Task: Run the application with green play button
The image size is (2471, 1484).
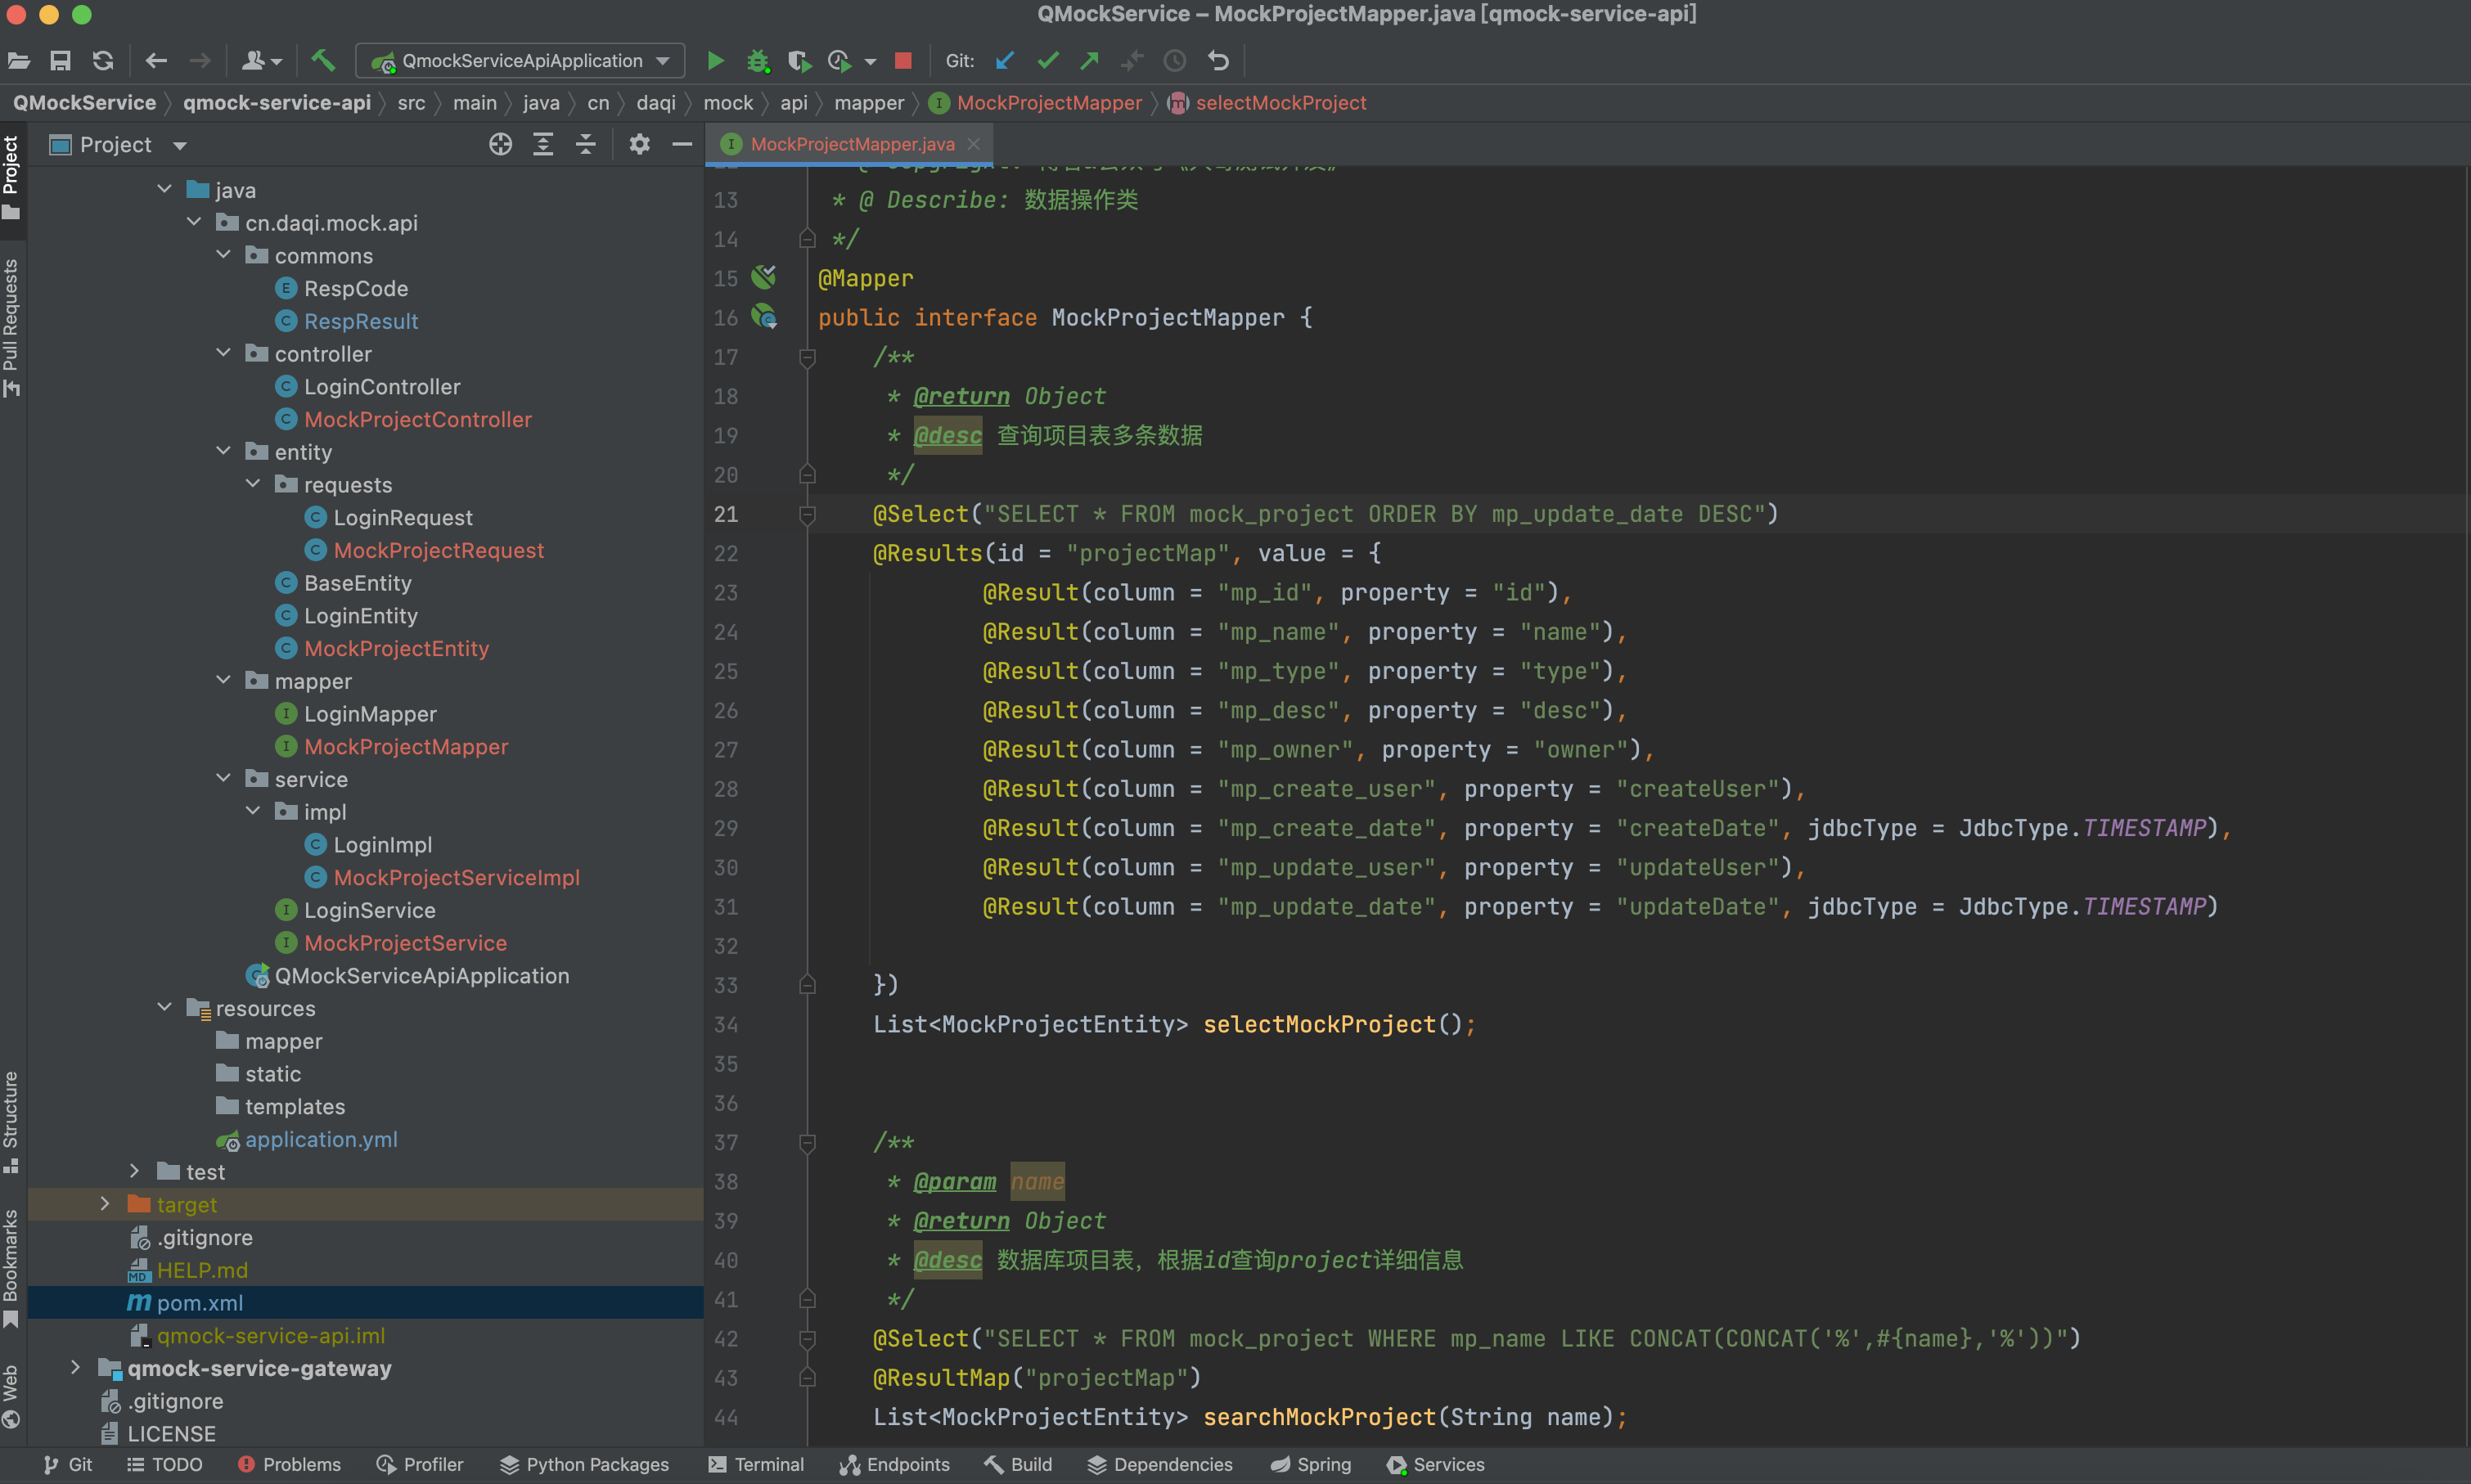Action: 715,61
